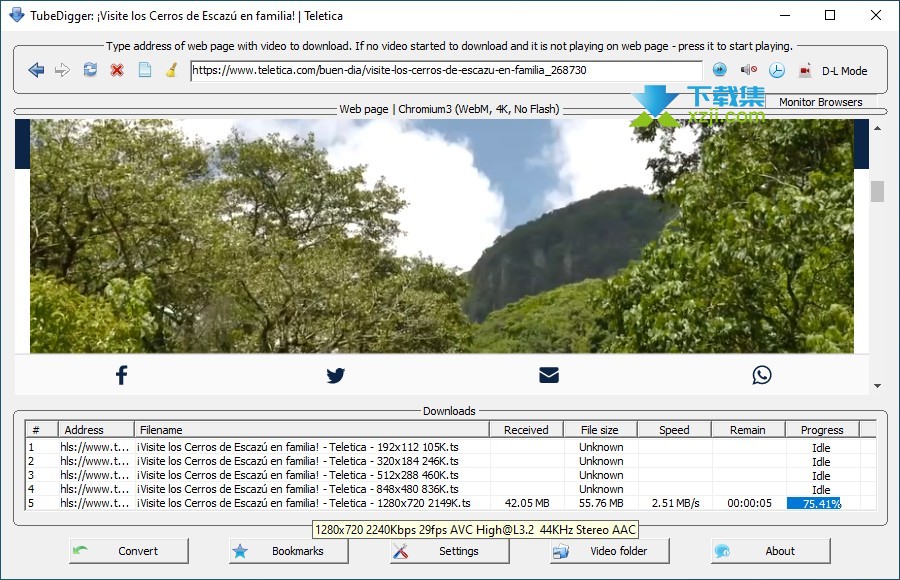Open the Settings button
This screenshot has width=900, height=580.
tap(449, 551)
